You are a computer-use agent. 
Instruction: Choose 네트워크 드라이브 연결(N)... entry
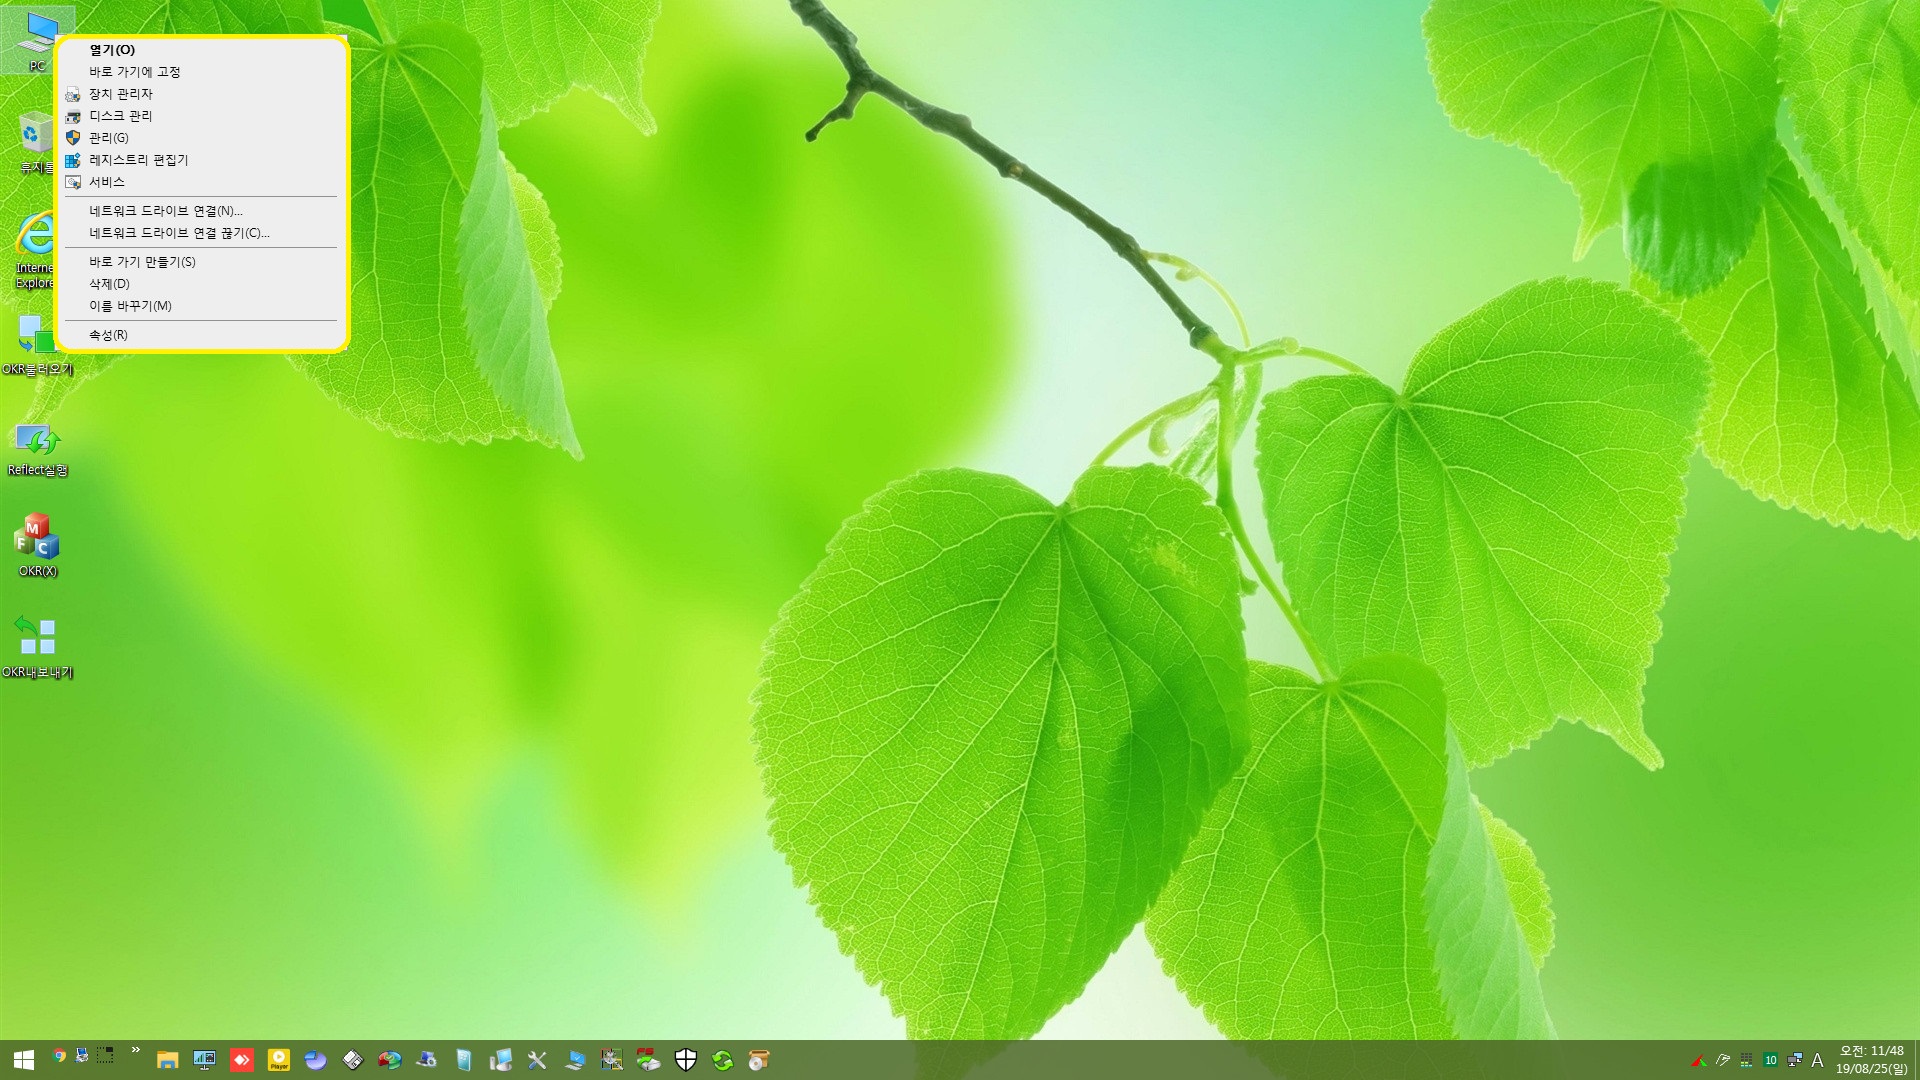(x=201, y=211)
